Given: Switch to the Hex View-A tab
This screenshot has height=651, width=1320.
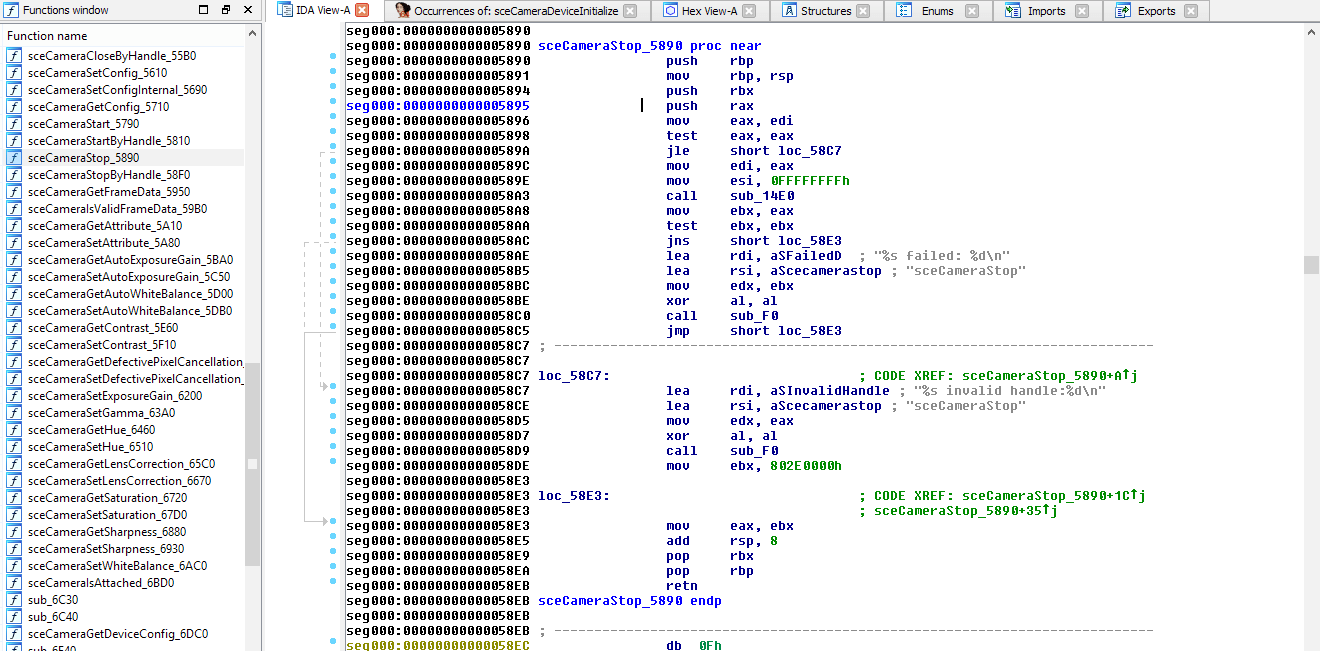Looking at the screenshot, I should pos(710,11).
